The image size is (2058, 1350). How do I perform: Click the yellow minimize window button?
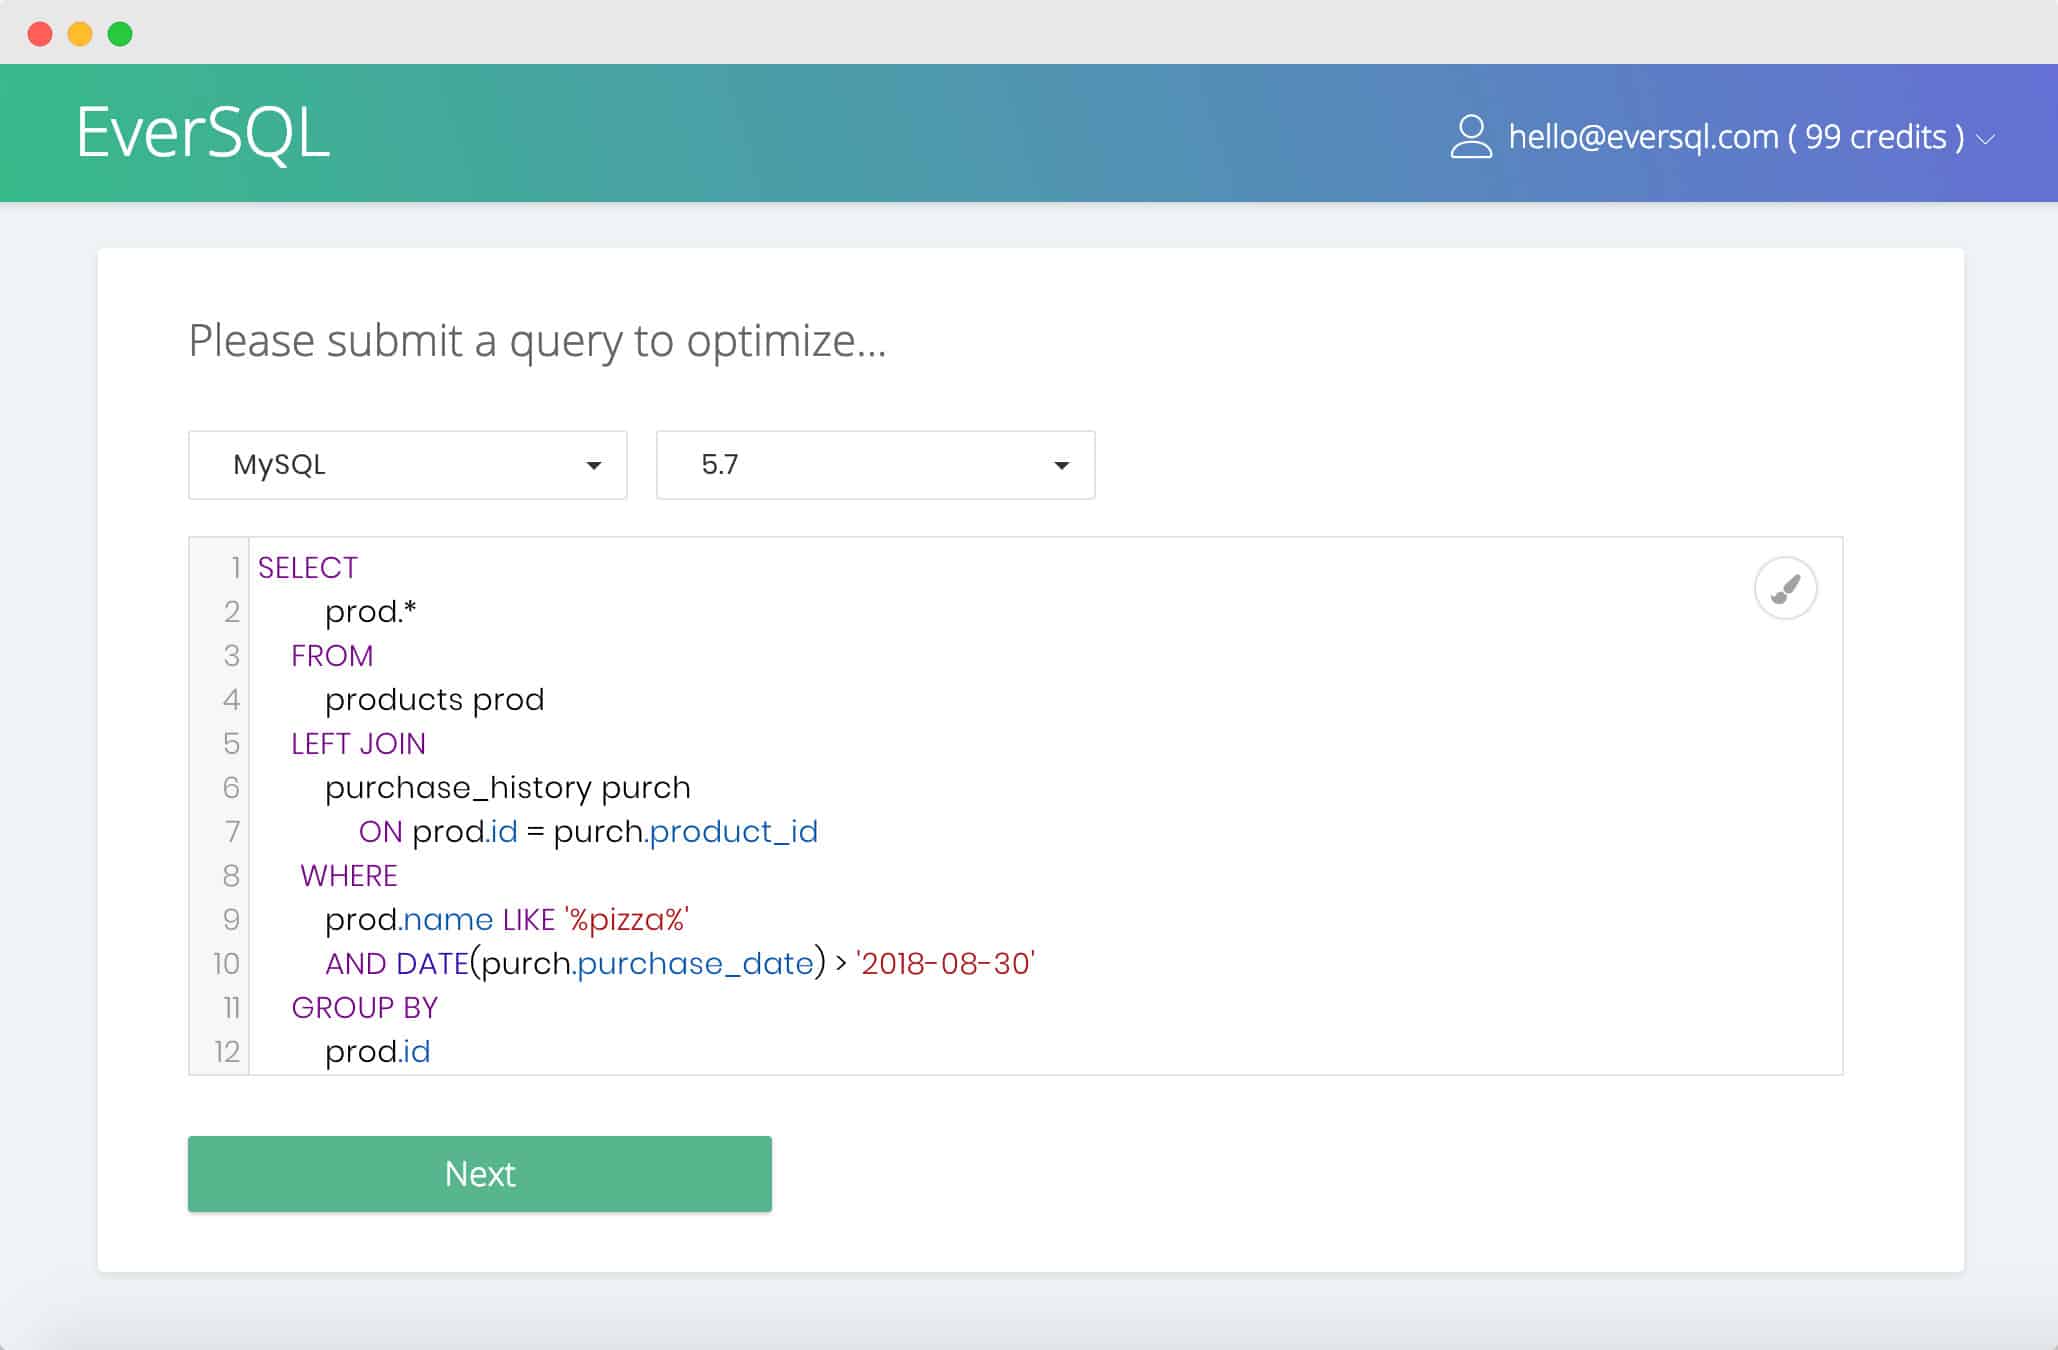tap(80, 34)
